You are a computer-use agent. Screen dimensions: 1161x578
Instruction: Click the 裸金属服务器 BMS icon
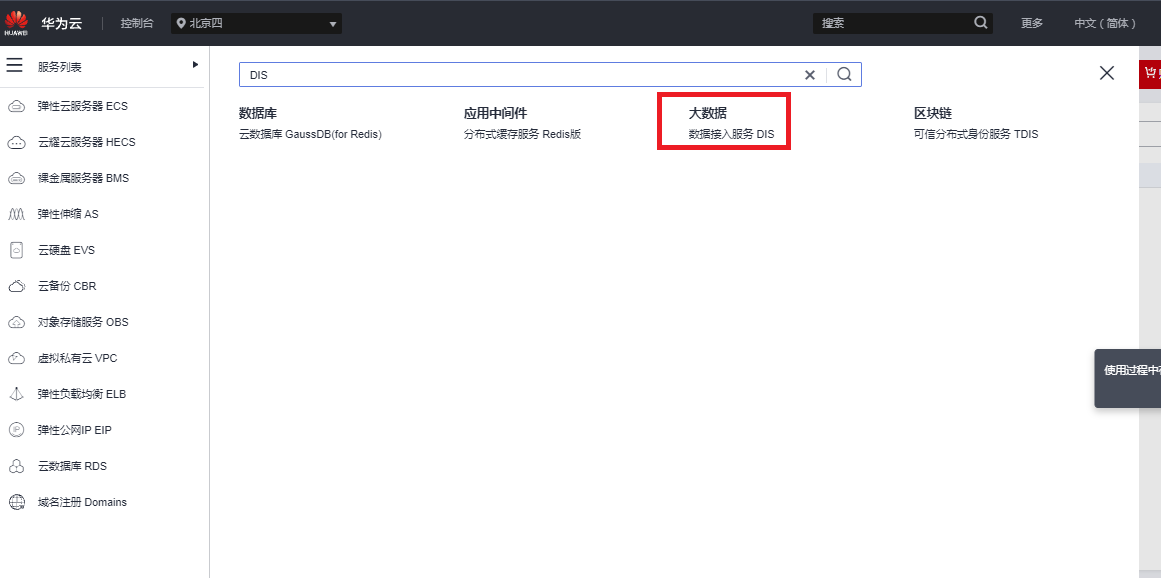coord(16,178)
